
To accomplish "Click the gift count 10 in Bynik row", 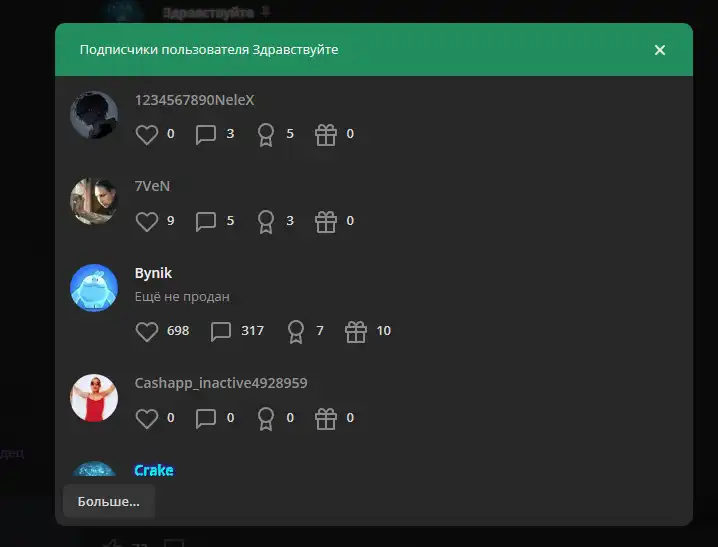I will click(383, 330).
